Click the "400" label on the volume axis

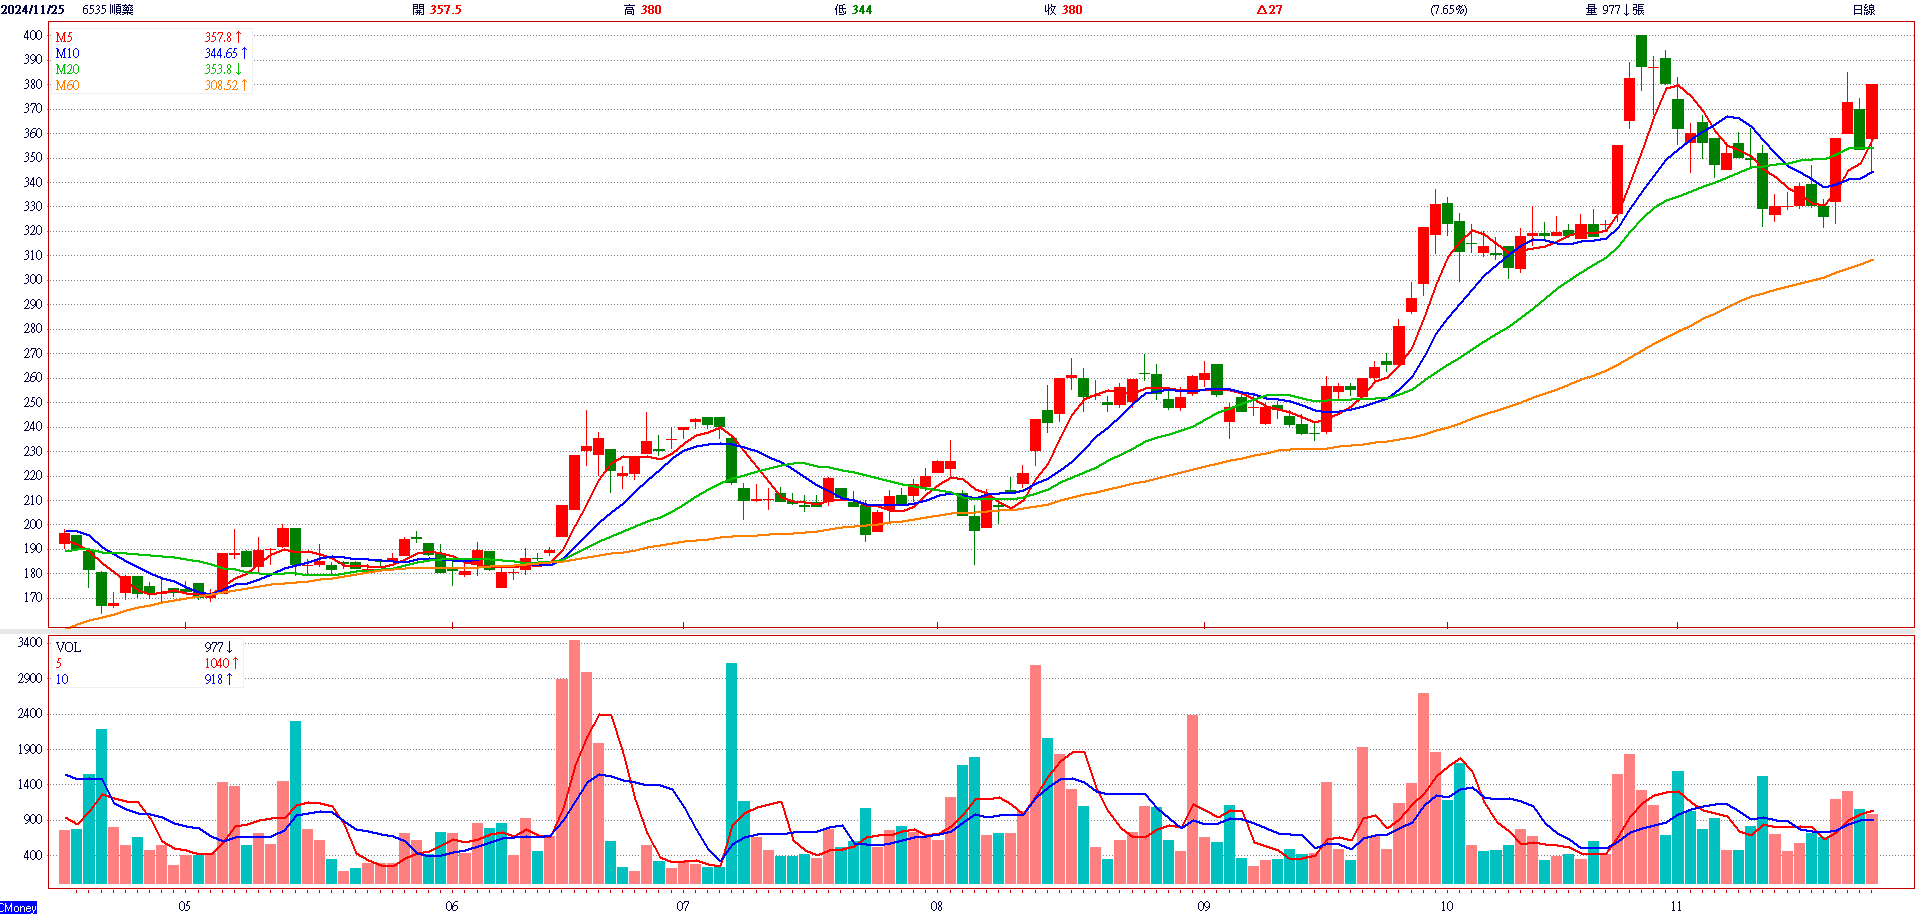[33, 855]
